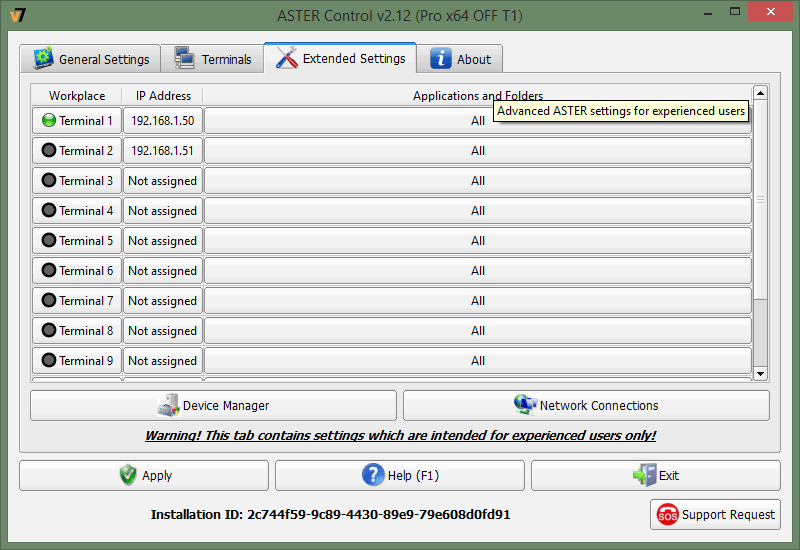Open Applications and Folders for Terminal 6

tap(478, 270)
